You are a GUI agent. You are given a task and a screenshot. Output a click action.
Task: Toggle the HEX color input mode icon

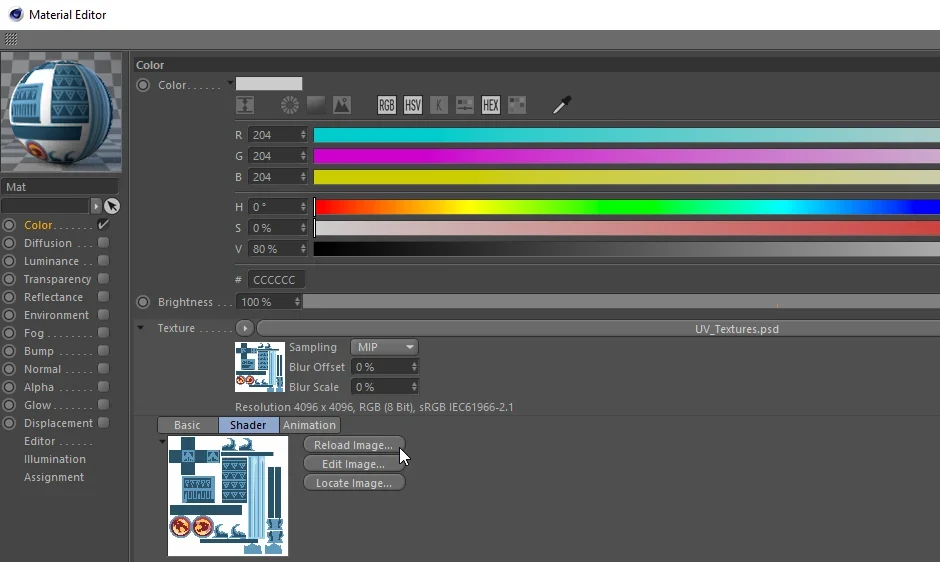(490, 105)
